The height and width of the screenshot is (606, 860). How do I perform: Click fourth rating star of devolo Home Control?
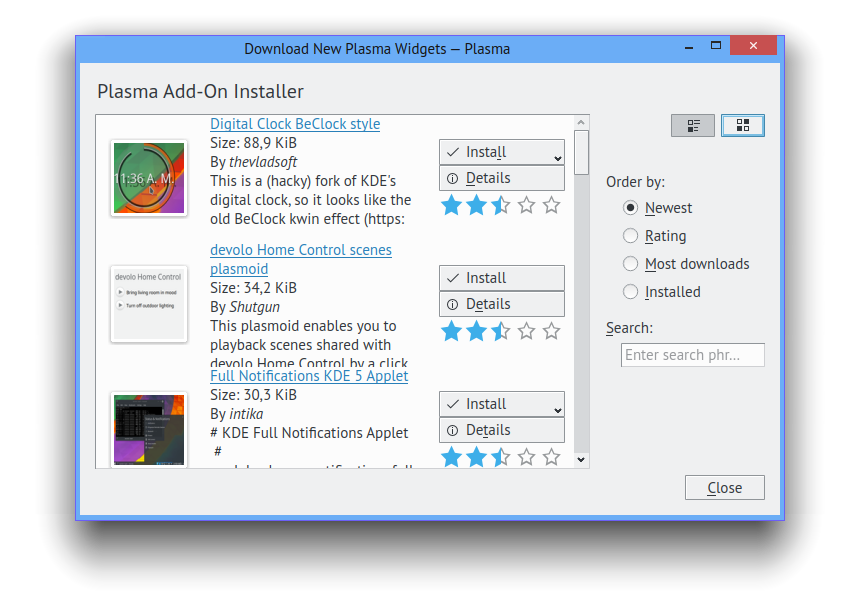tap(527, 331)
